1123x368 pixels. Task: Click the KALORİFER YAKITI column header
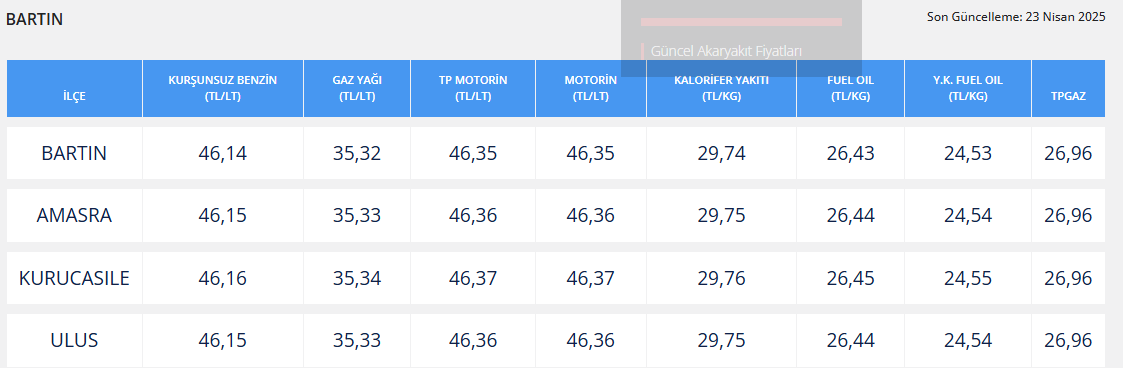(721, 88)
